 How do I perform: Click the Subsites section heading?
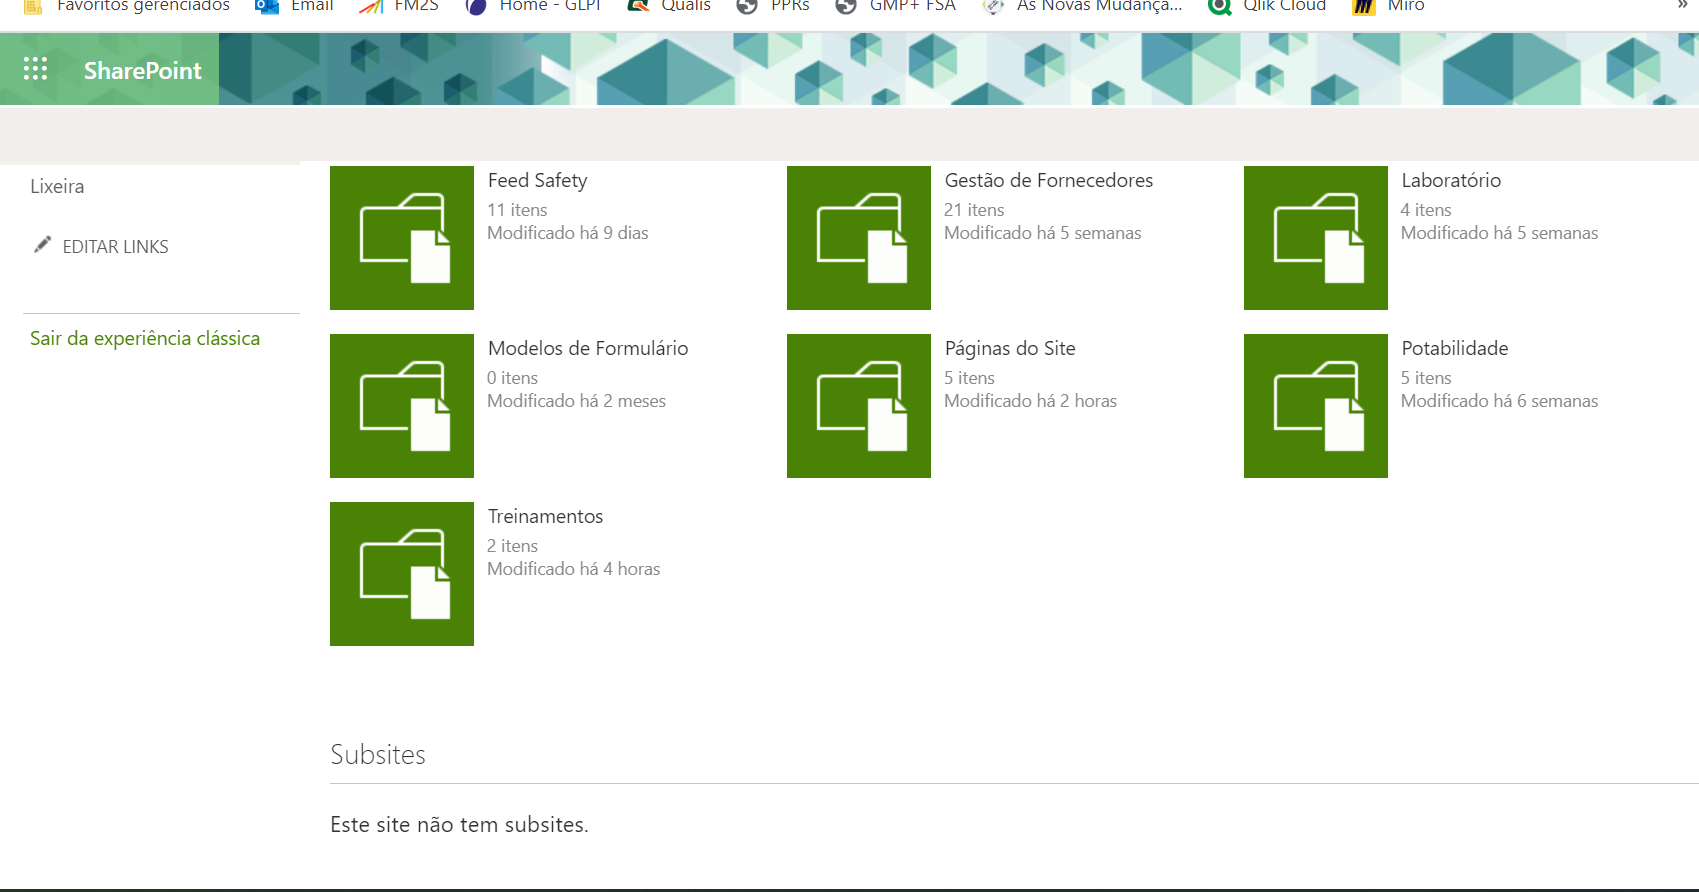[378, 755]
